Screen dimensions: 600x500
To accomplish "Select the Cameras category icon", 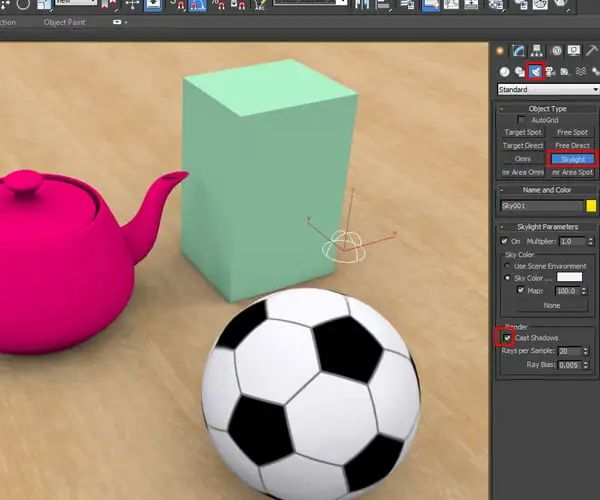I will coord(550,72).
